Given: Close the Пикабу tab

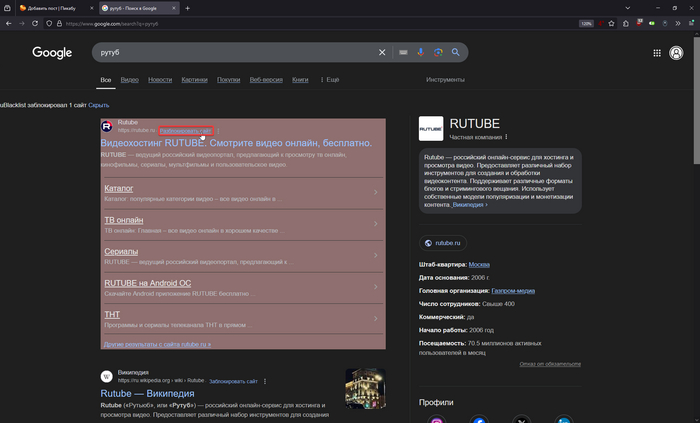Looking at the screenshot, I should click(x=92, y=8).
